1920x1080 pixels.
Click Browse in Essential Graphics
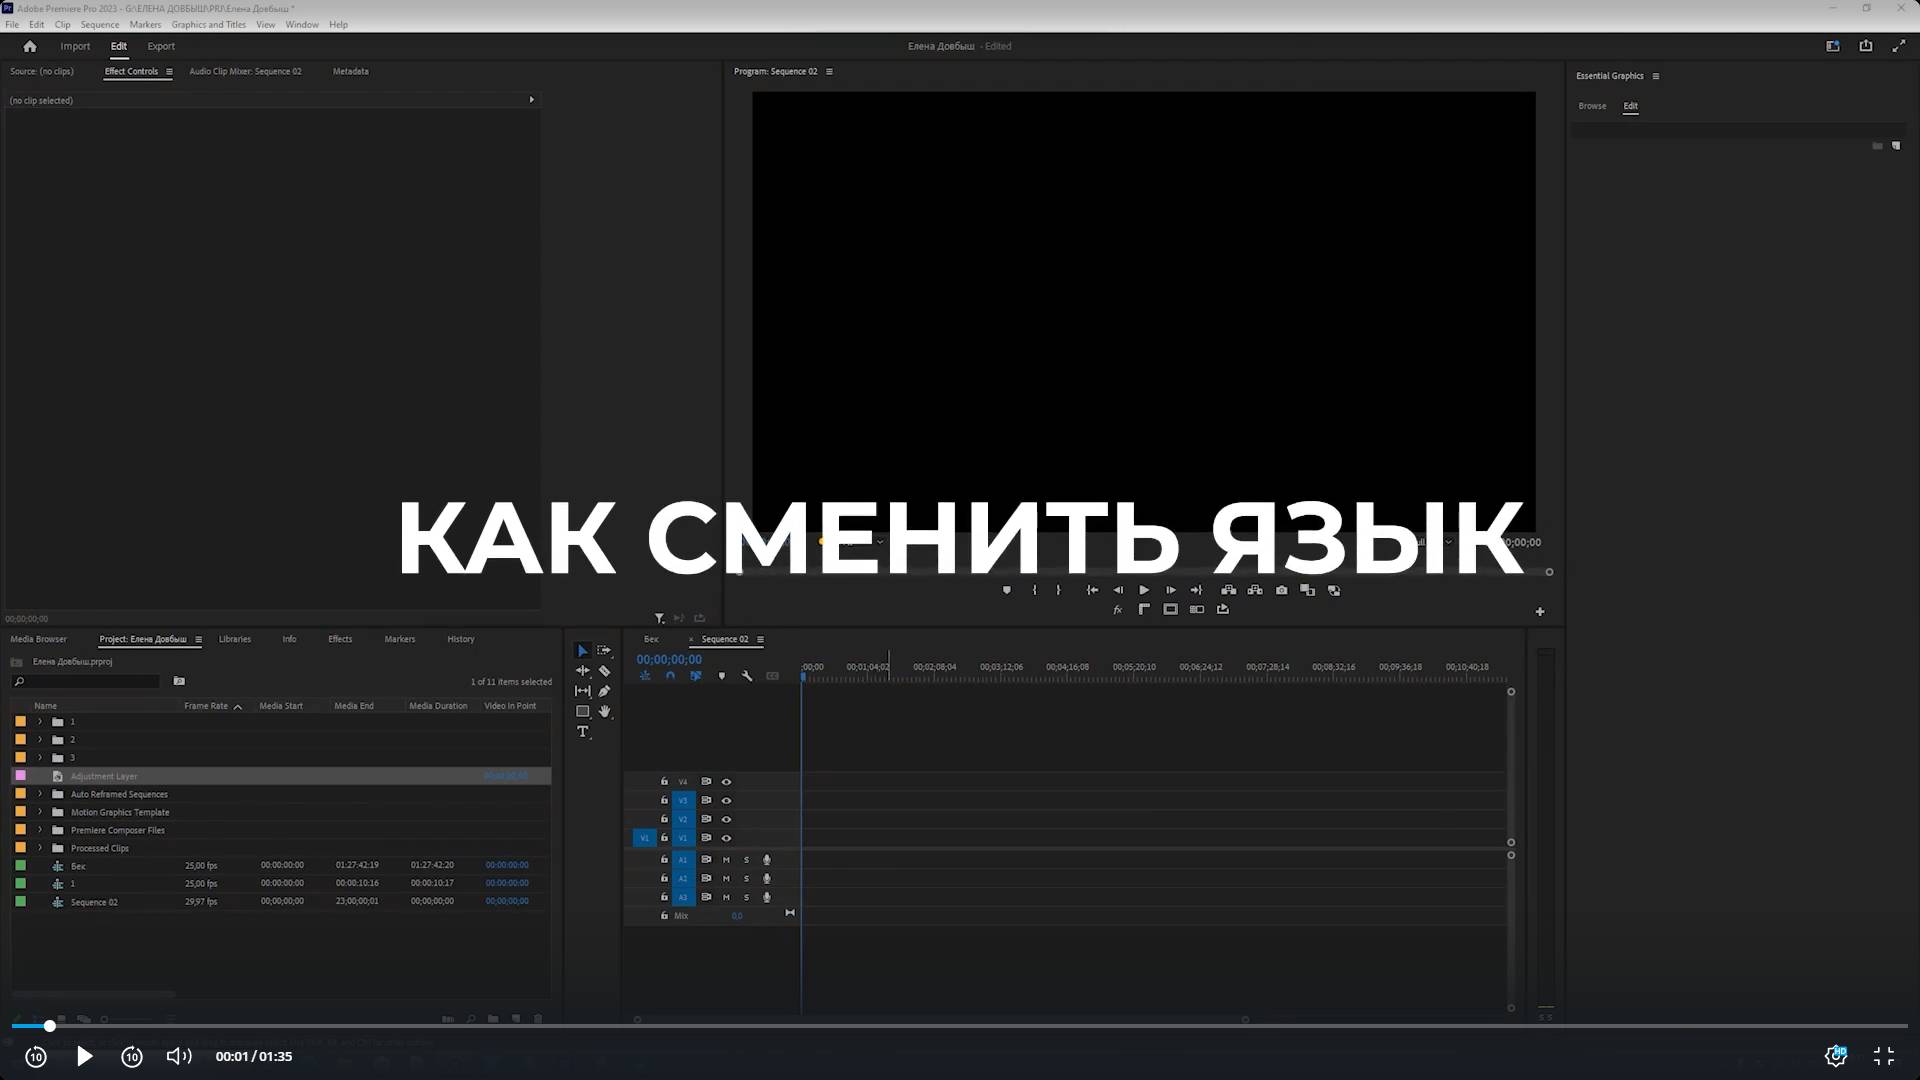[1592, 106]
